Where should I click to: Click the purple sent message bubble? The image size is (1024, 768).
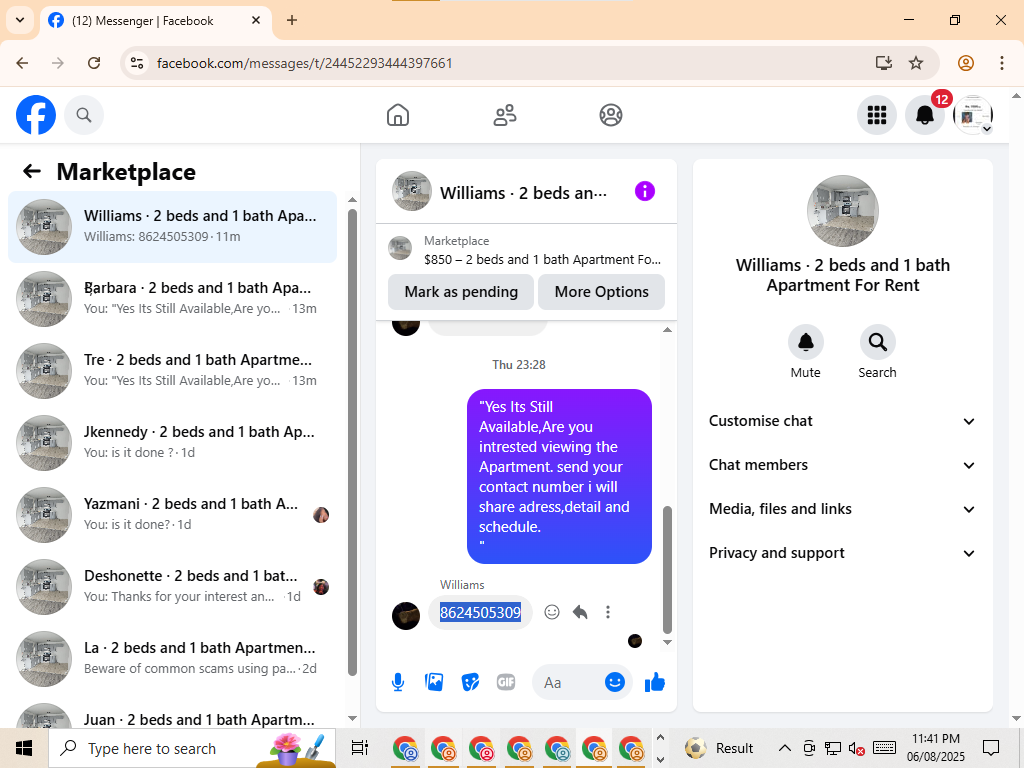coord(559,476)
